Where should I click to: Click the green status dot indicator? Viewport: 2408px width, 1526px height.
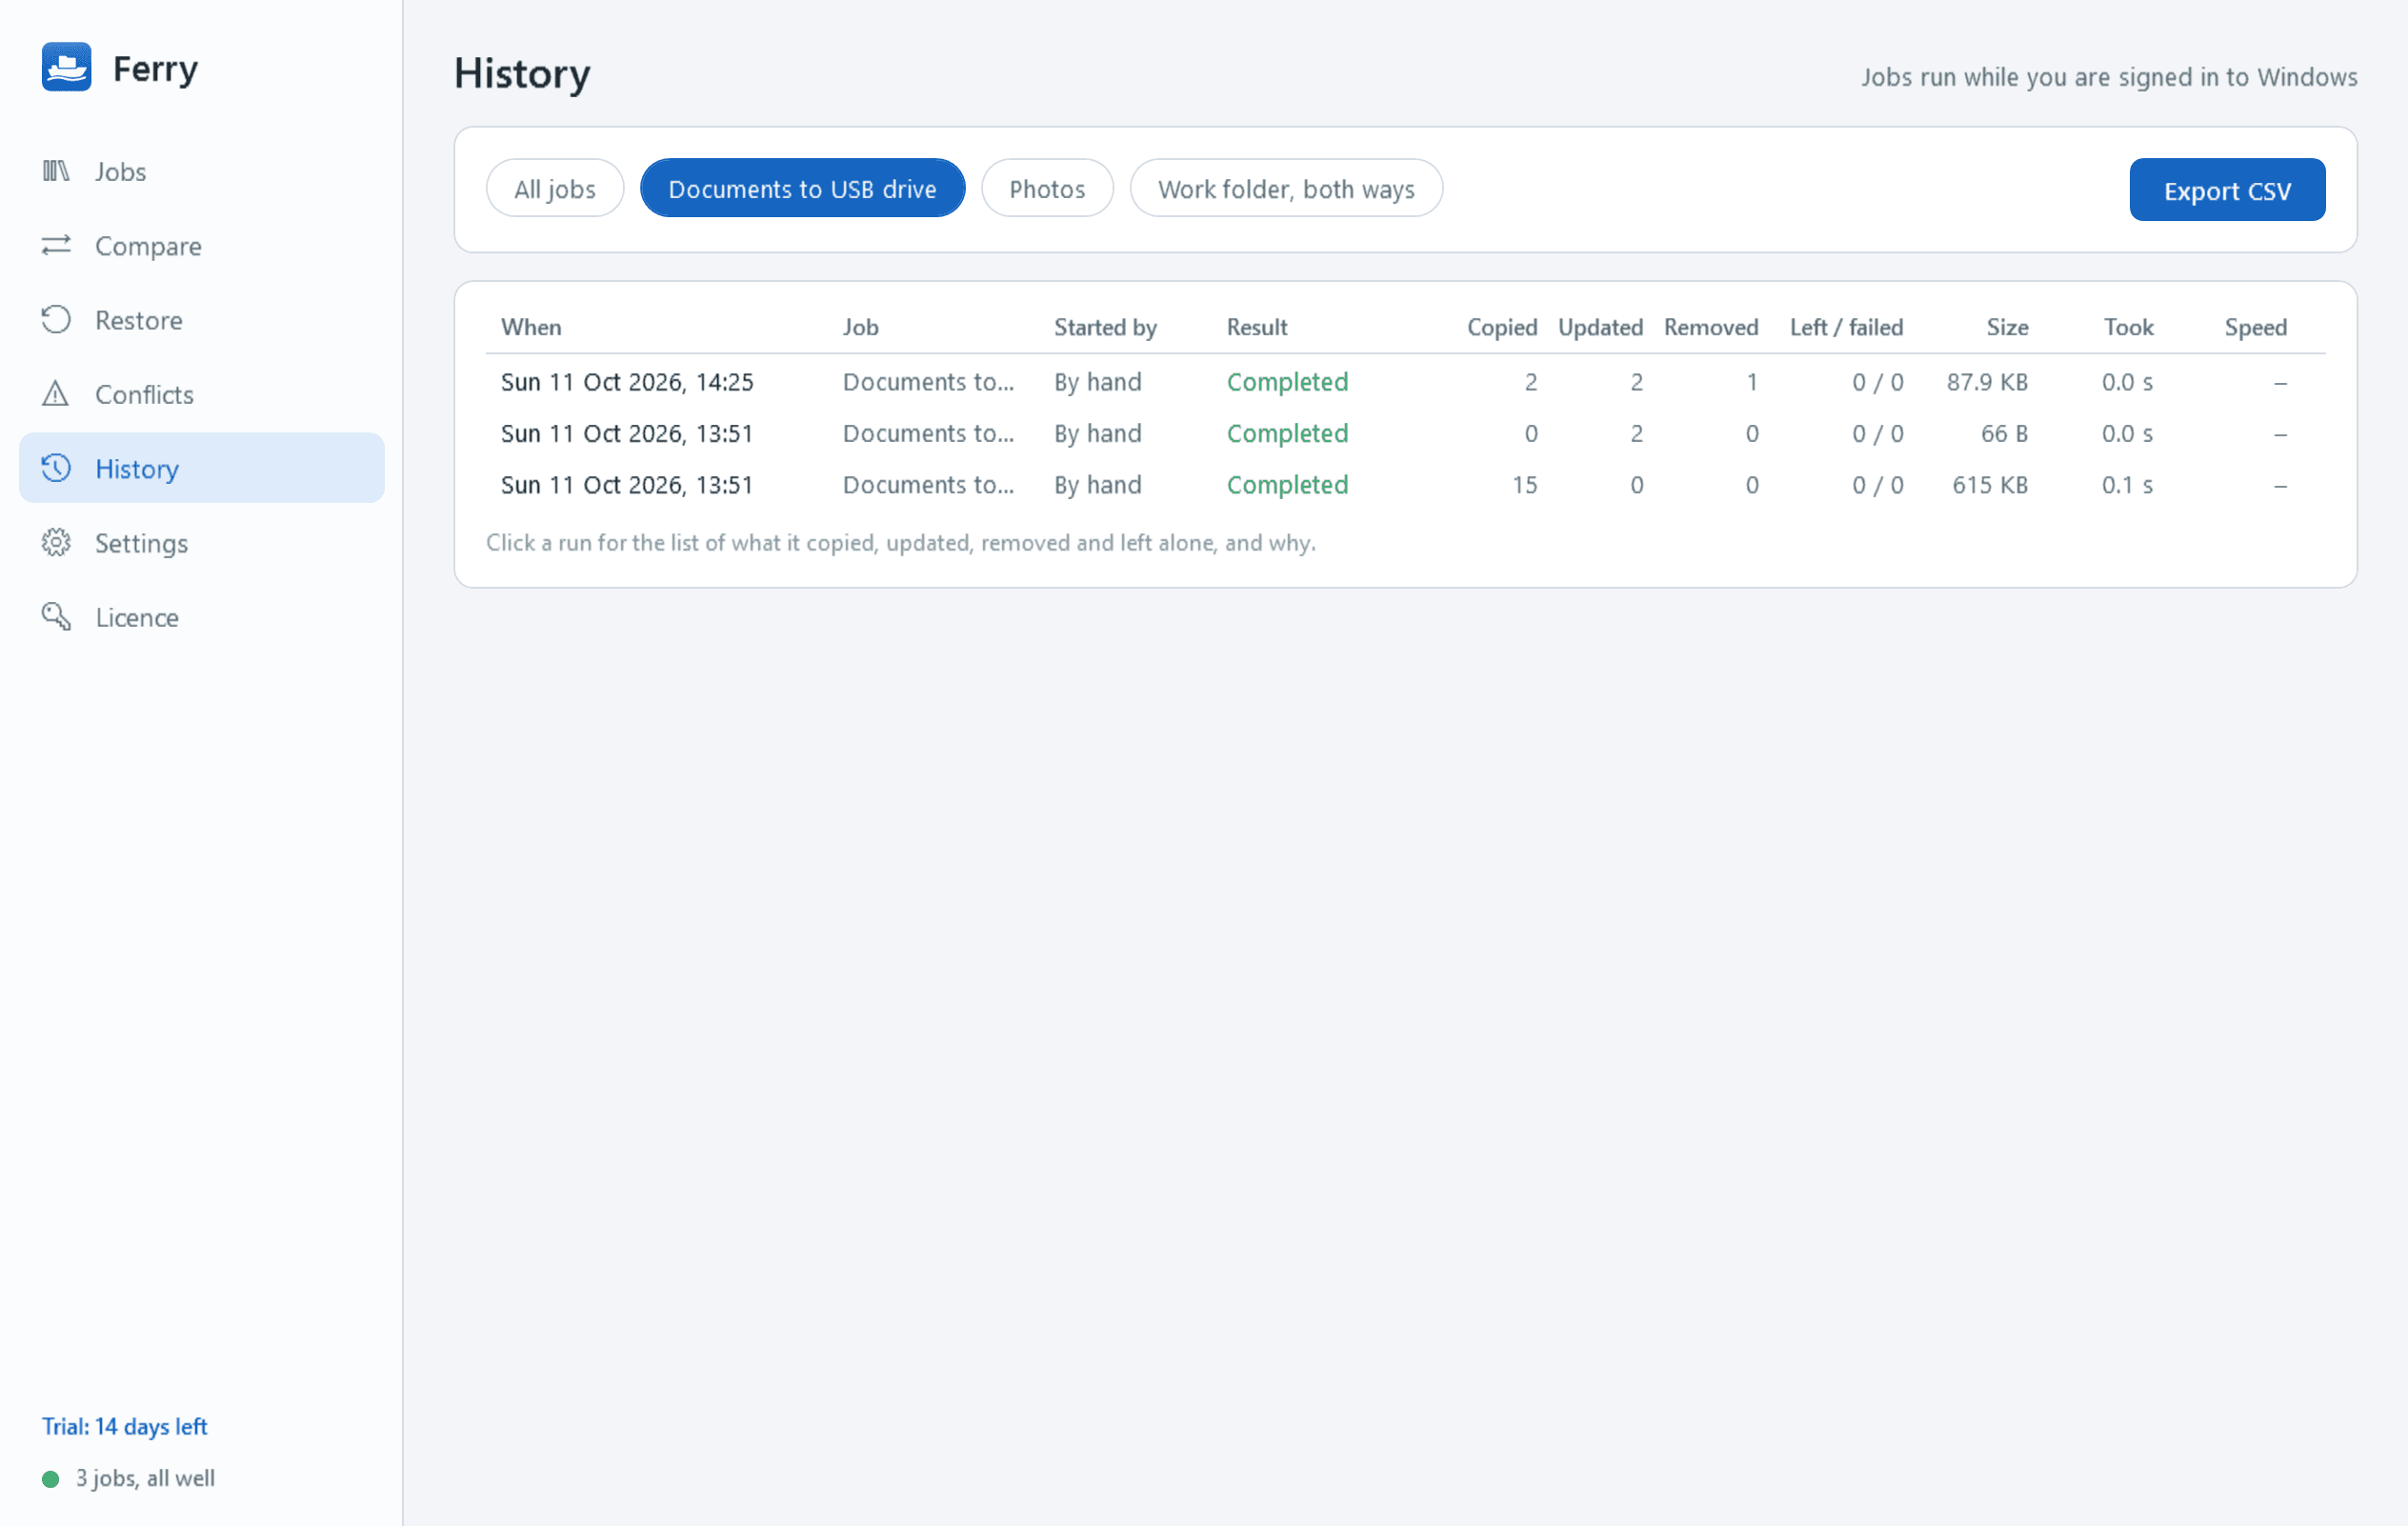pyautogui.click(x=50, y=1478)
